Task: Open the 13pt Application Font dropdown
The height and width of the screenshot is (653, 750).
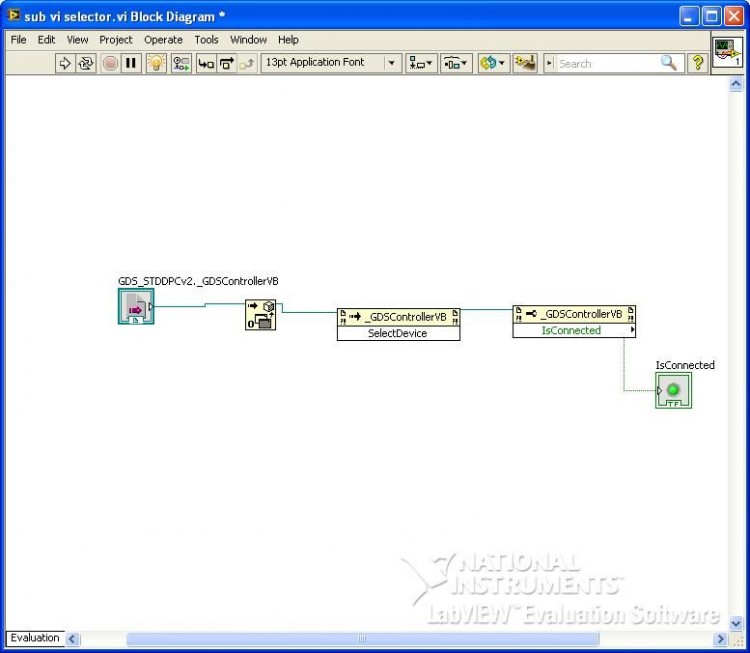Action: click(x=331, y=63)
